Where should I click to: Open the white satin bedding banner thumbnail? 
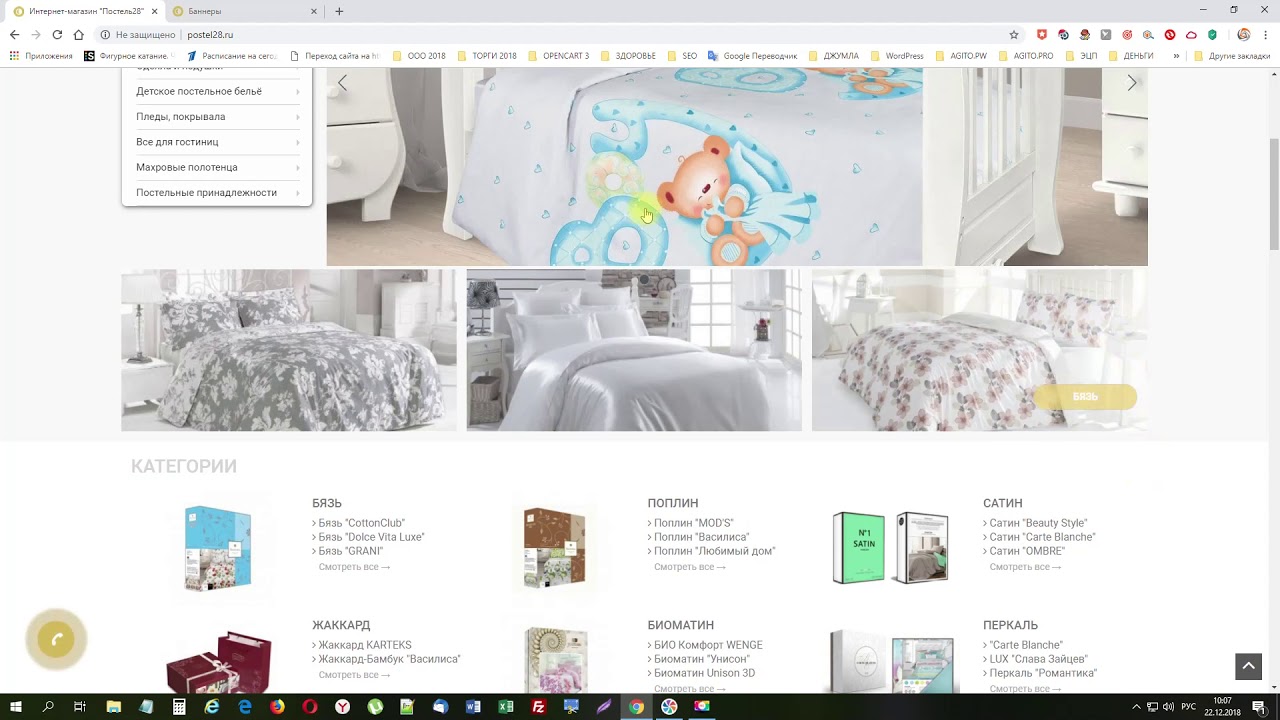click(x=634, y=350)
